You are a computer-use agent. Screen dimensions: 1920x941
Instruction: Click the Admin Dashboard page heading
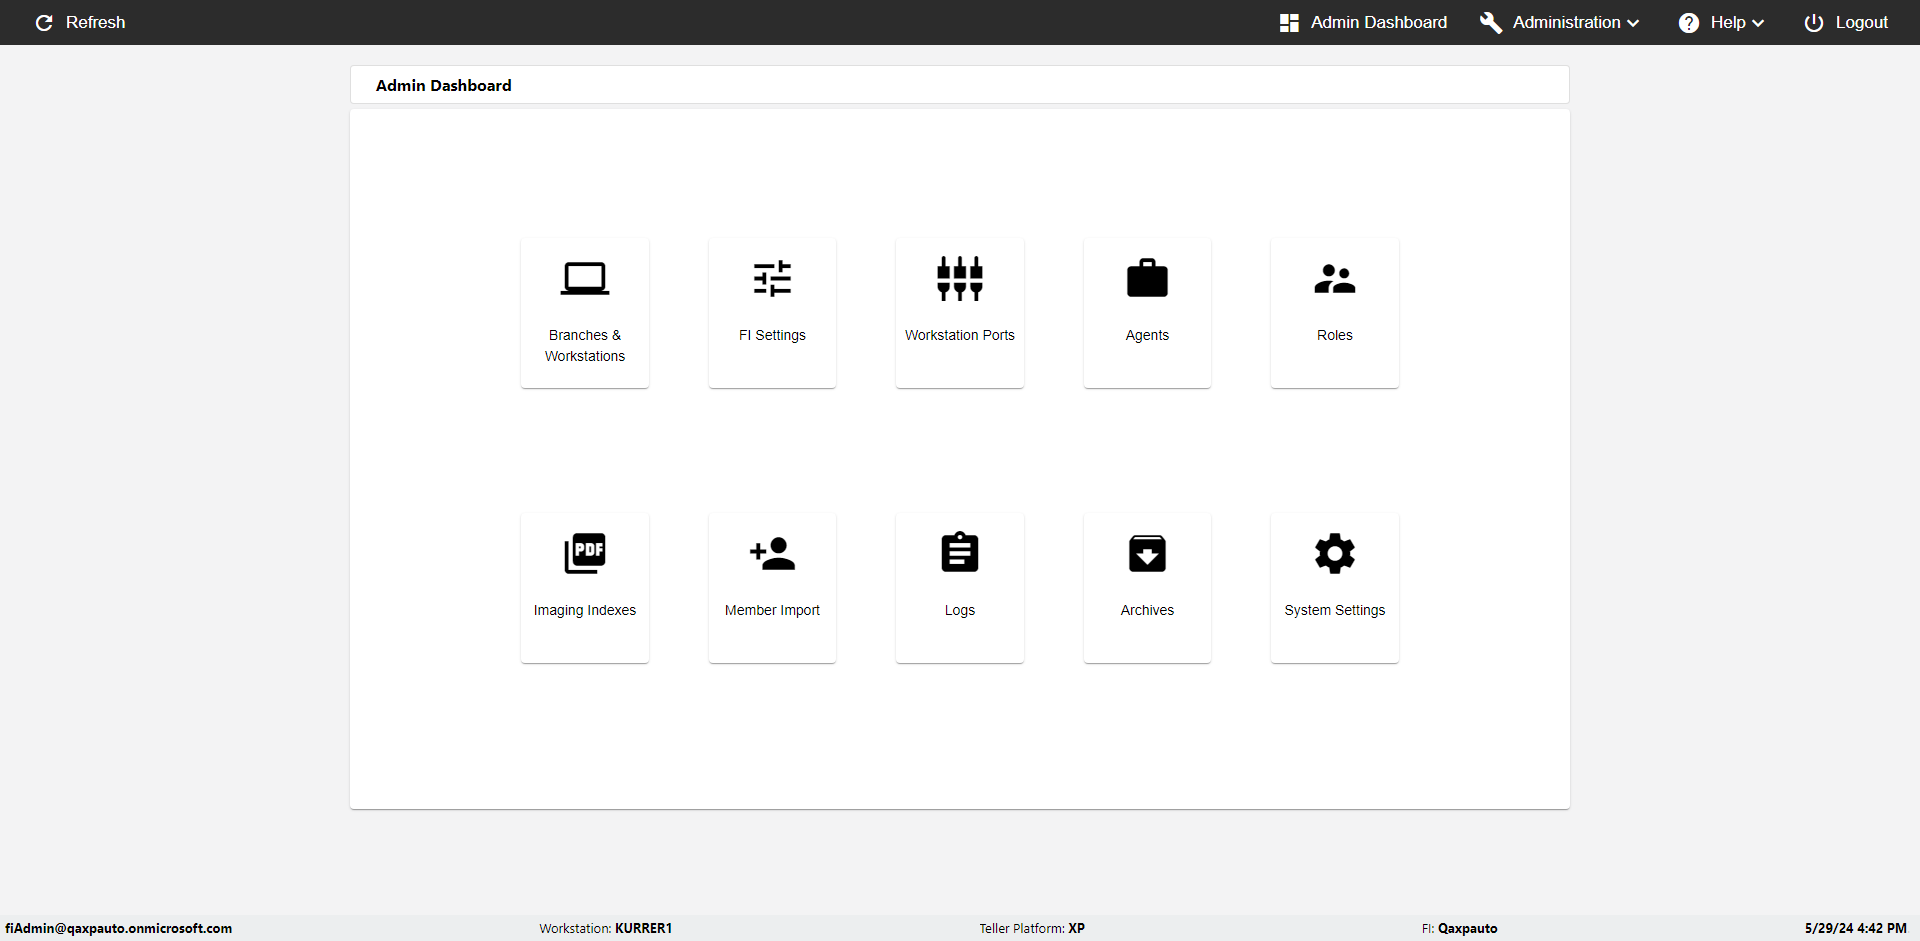[443, 86]
